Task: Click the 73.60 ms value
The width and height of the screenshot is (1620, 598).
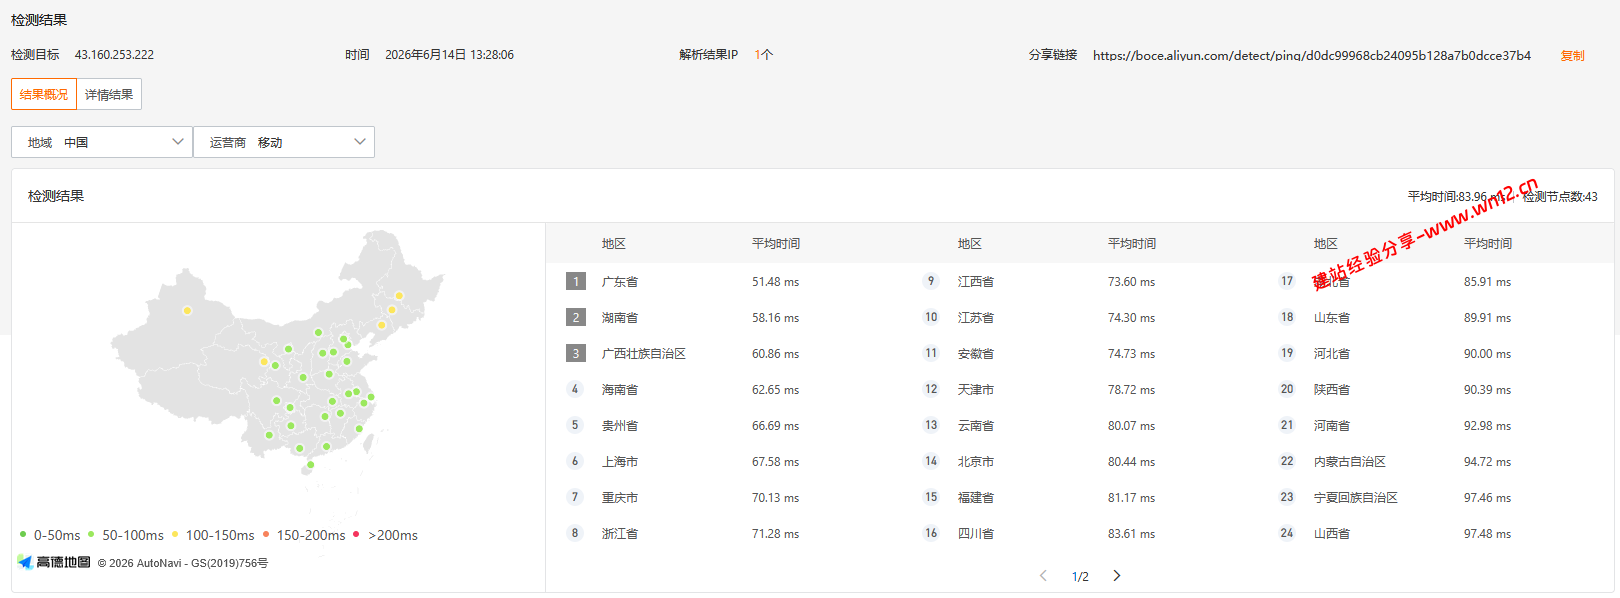Action: point(1131,282)
